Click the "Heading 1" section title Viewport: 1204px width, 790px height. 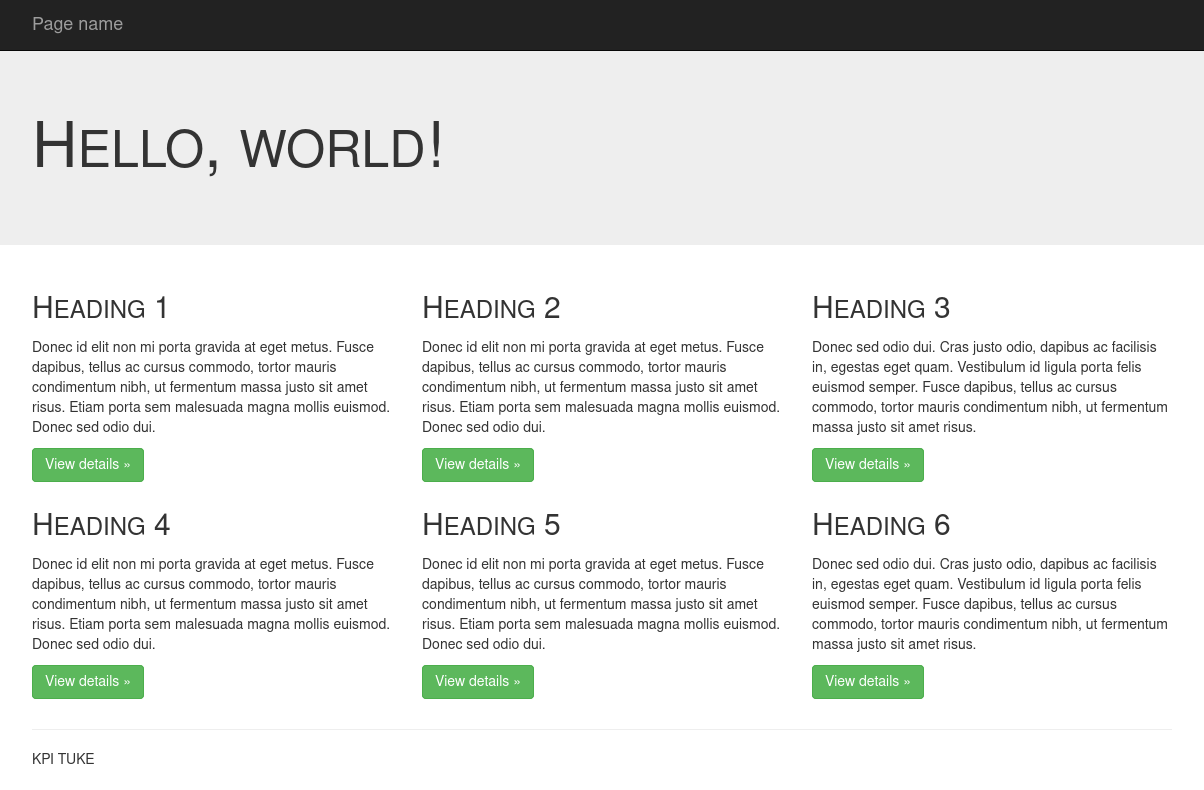pyautogui.click(x=101, y=308)
